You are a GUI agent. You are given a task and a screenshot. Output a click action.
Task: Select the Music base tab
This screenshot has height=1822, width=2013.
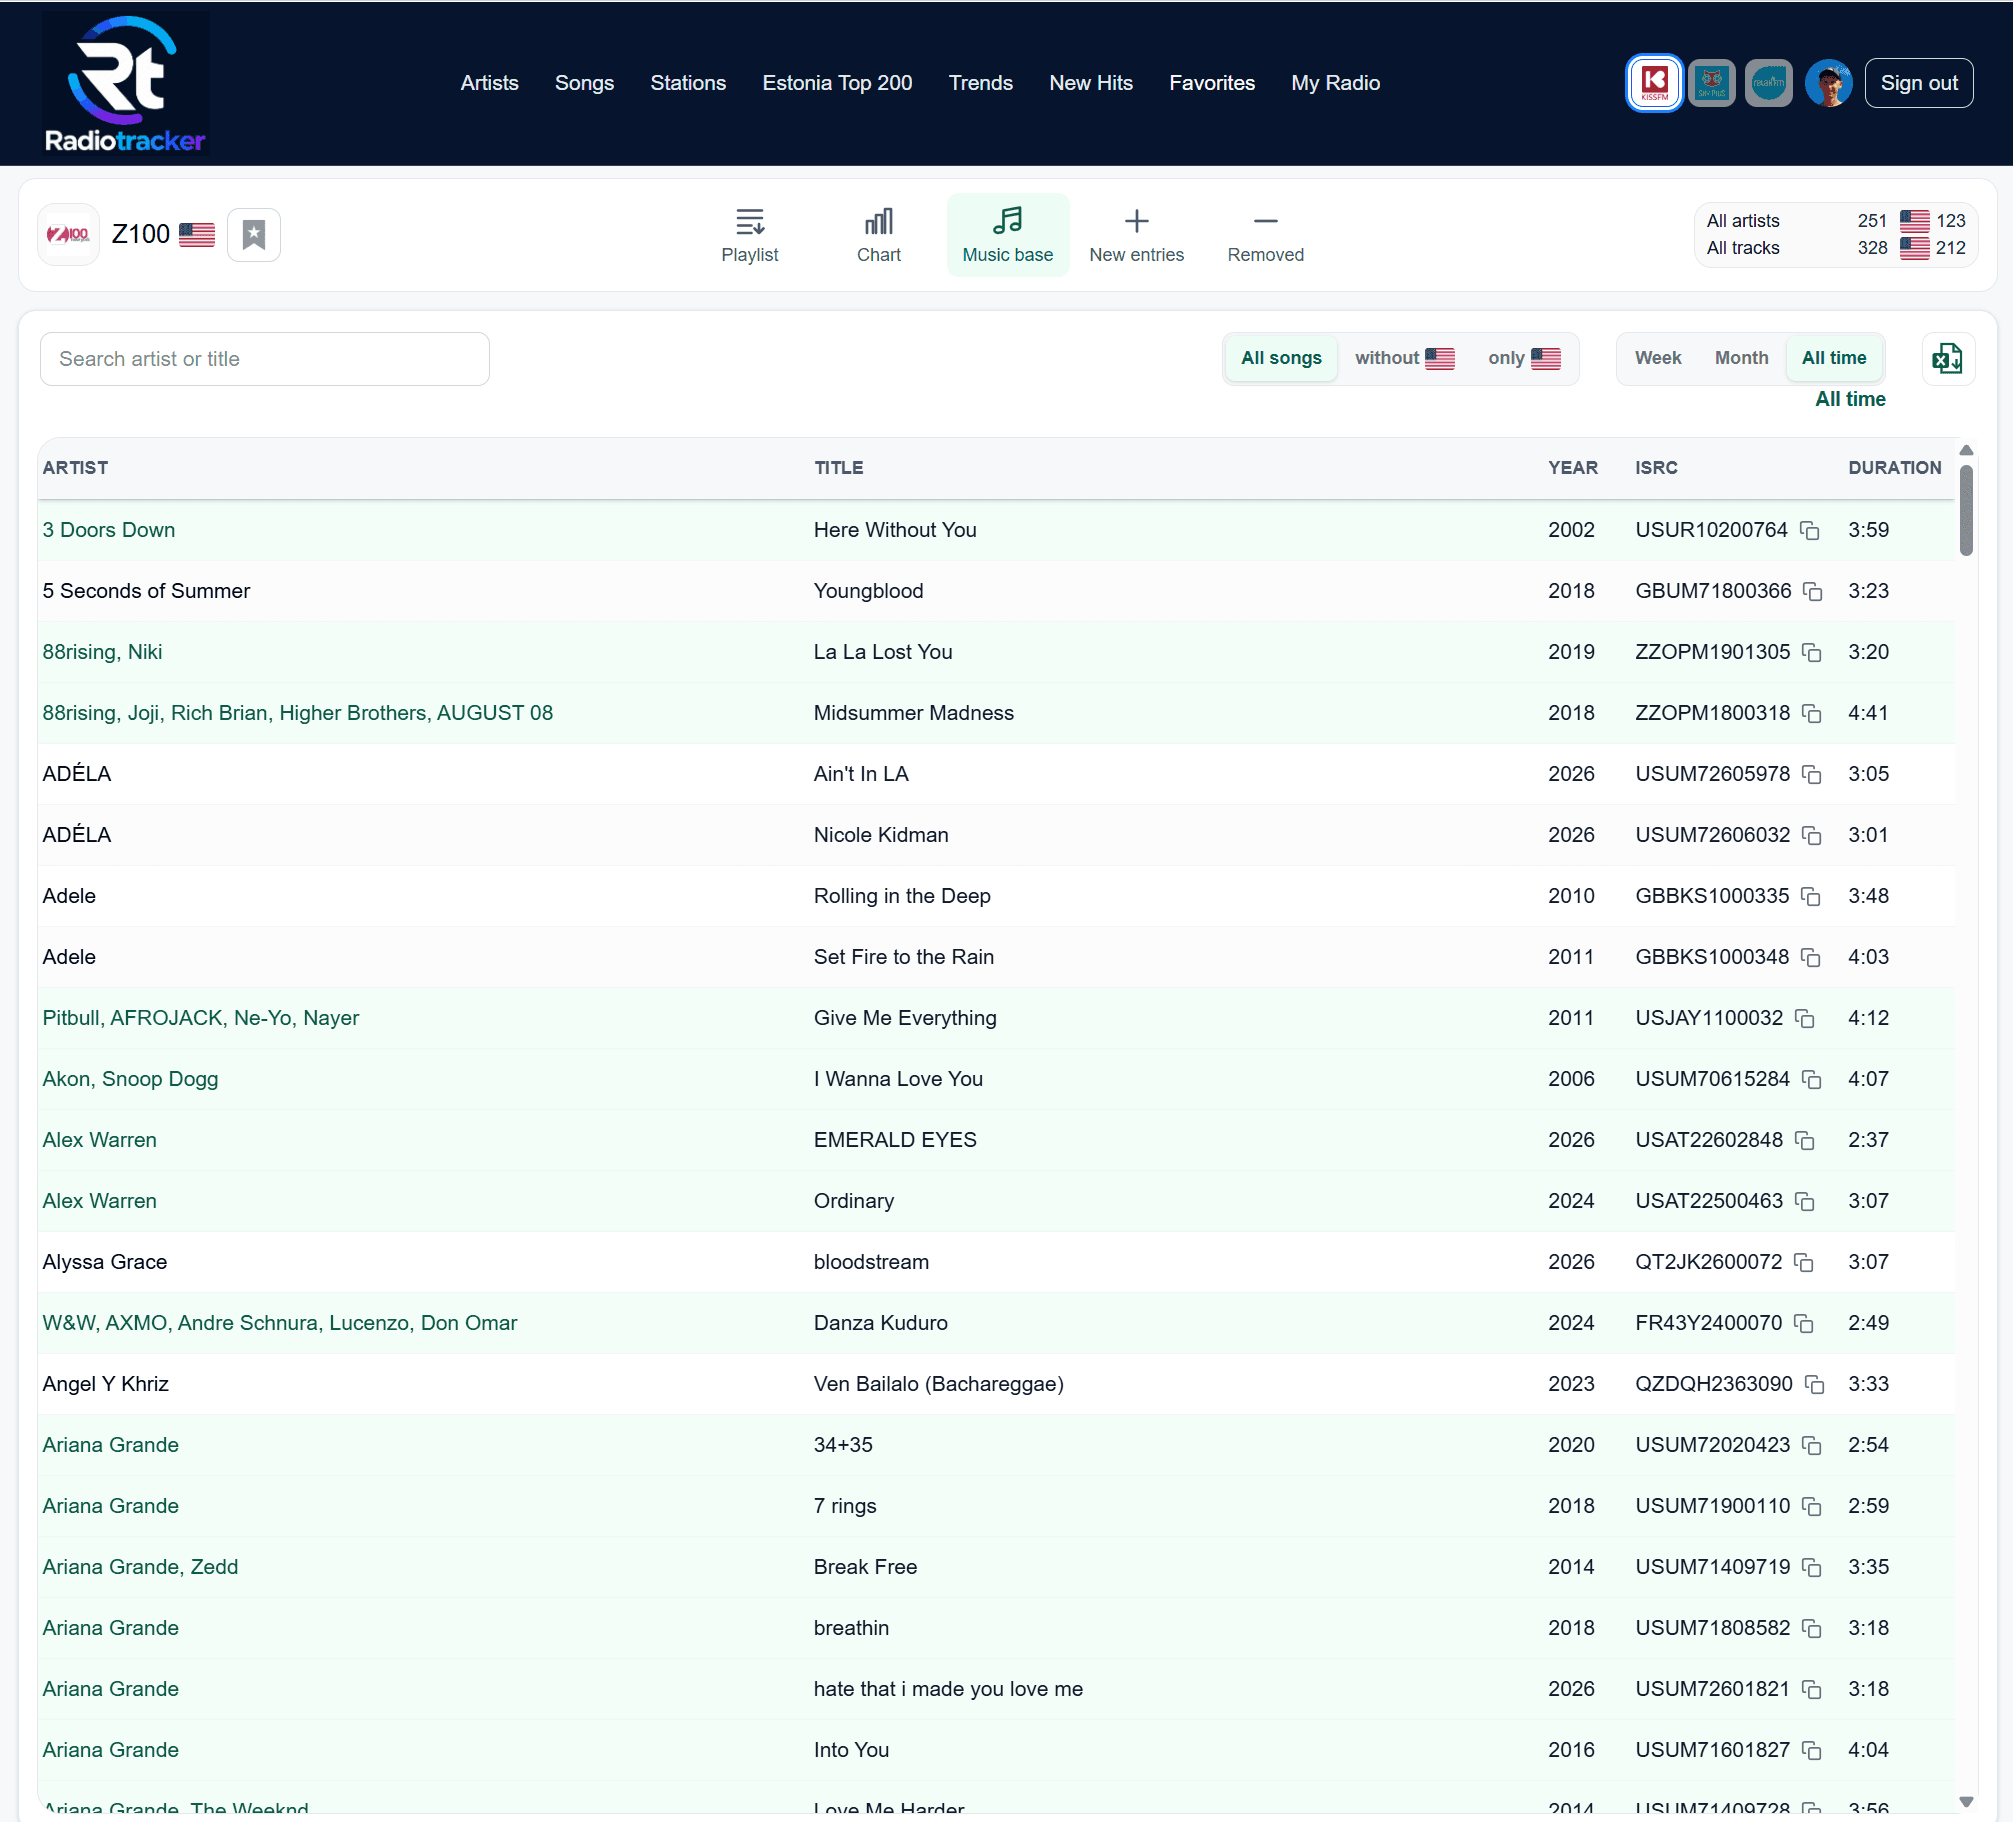1008,235
